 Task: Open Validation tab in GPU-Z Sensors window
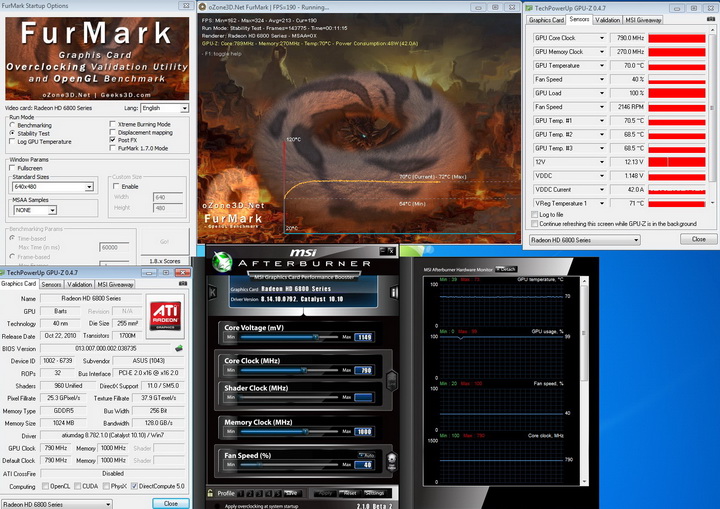[607, 20]
